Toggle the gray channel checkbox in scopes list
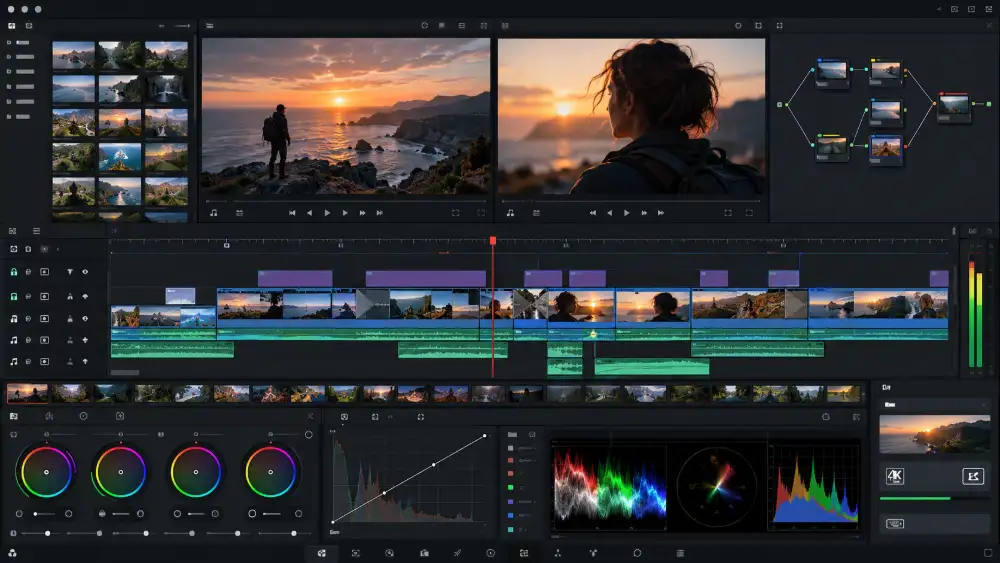Image resolution: width=1000 pixels, height=563 pixels. pyautogui.click(x=510, y=448)
